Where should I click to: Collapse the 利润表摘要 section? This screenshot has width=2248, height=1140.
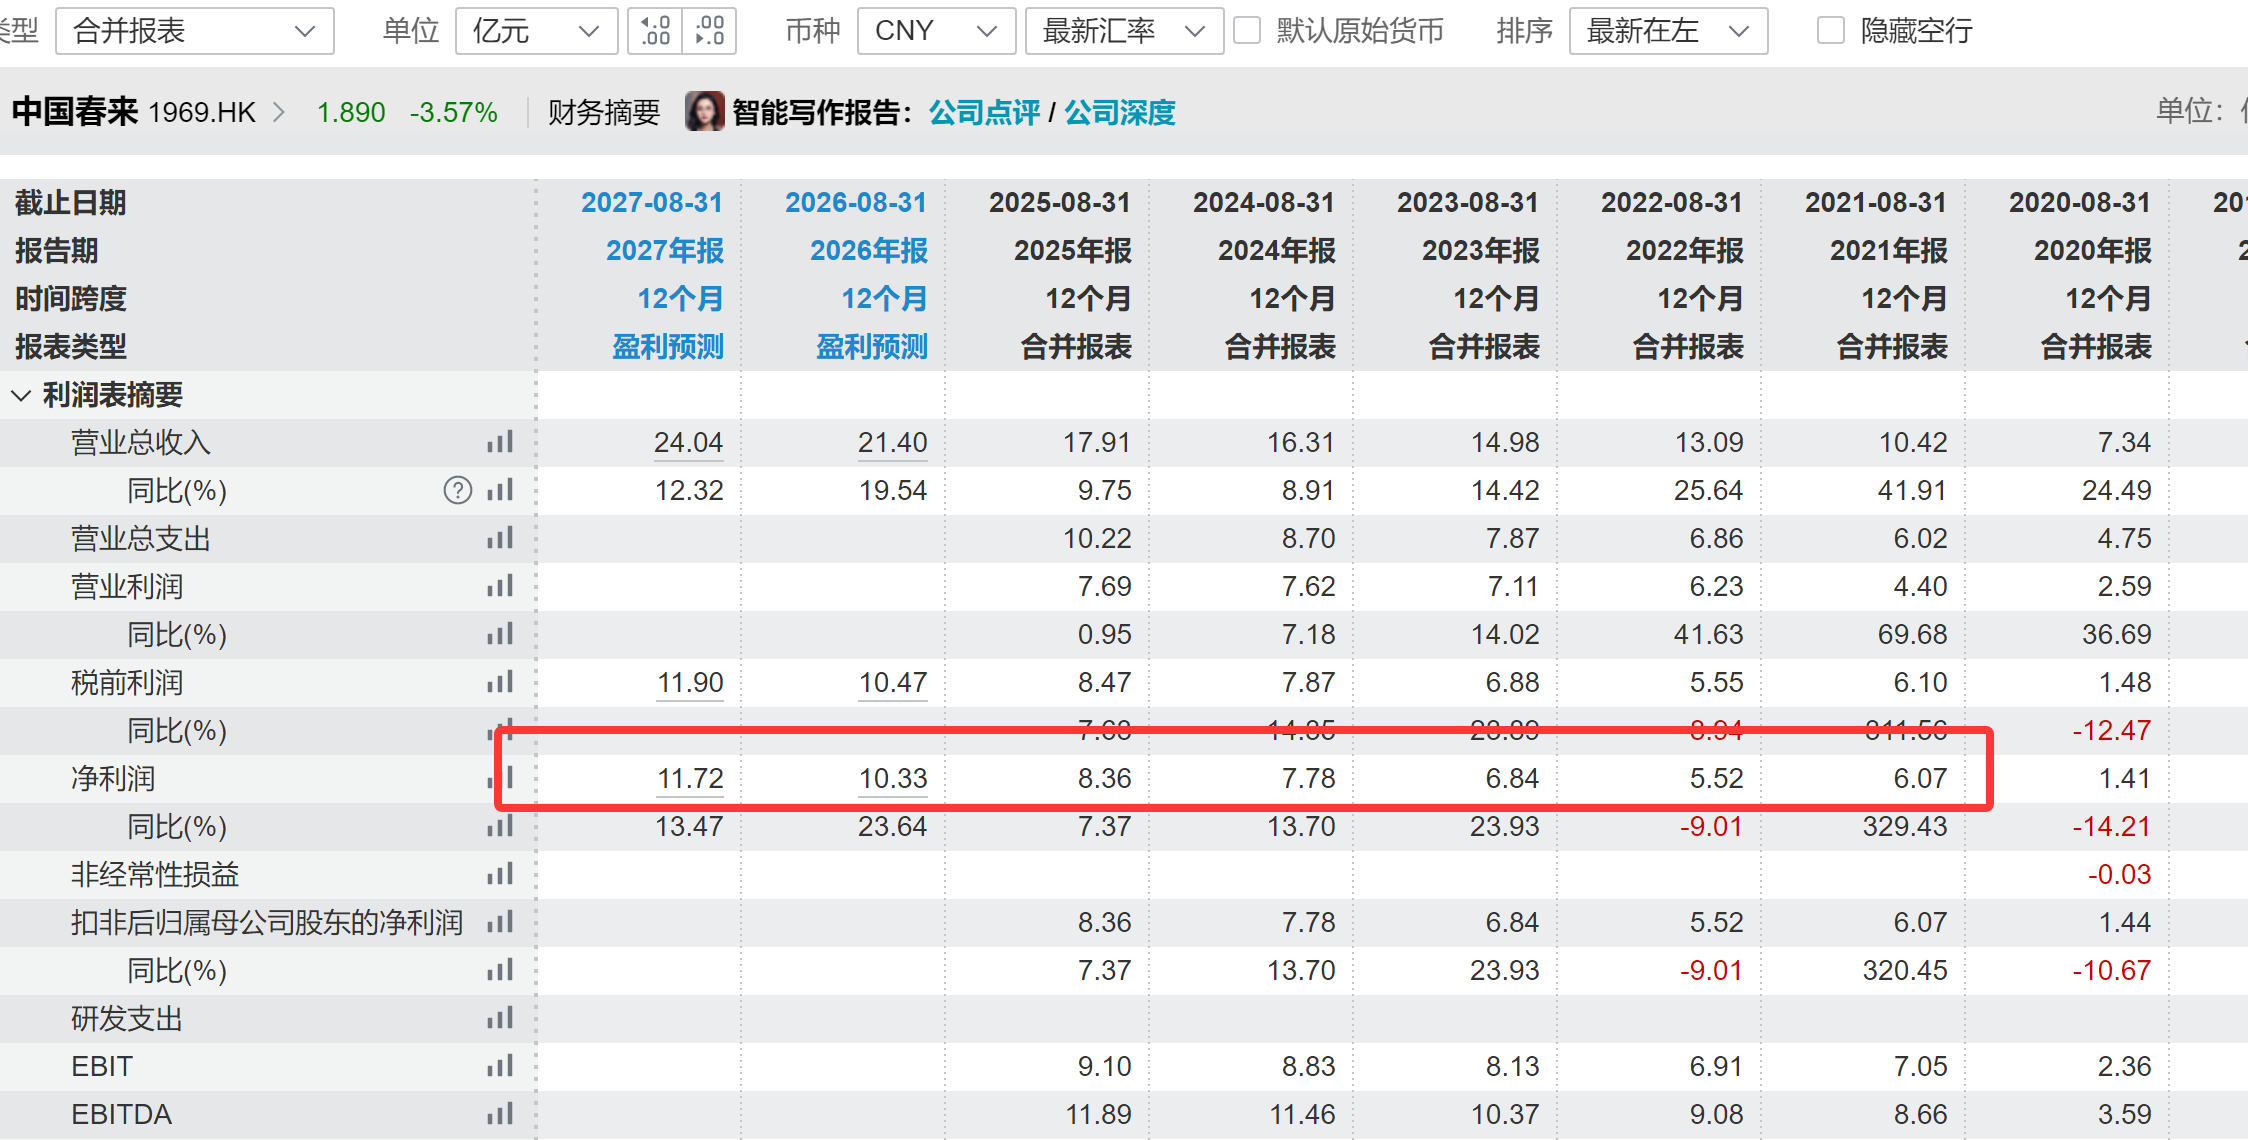pos(21,395)
